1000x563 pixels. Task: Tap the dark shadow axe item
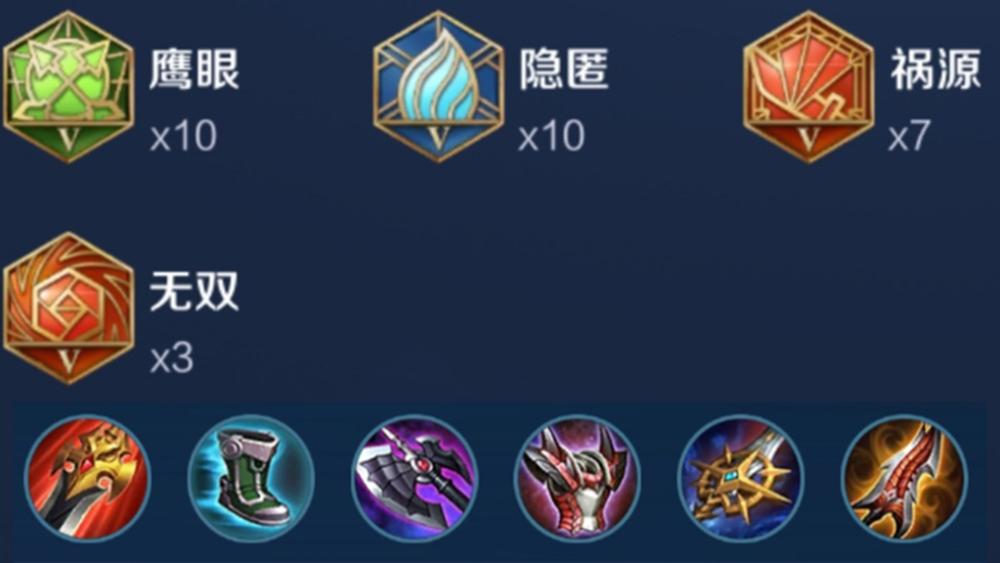414,478
